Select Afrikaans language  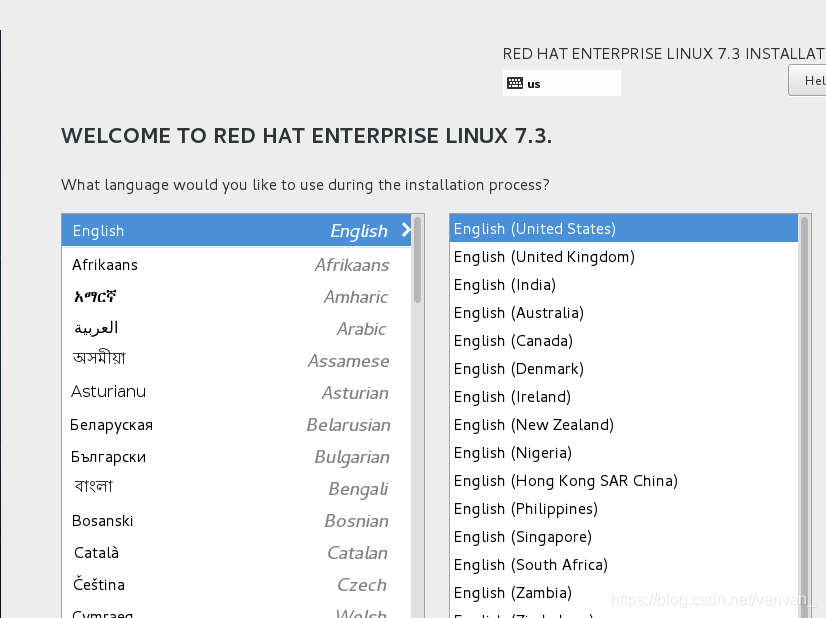[237, 264]
